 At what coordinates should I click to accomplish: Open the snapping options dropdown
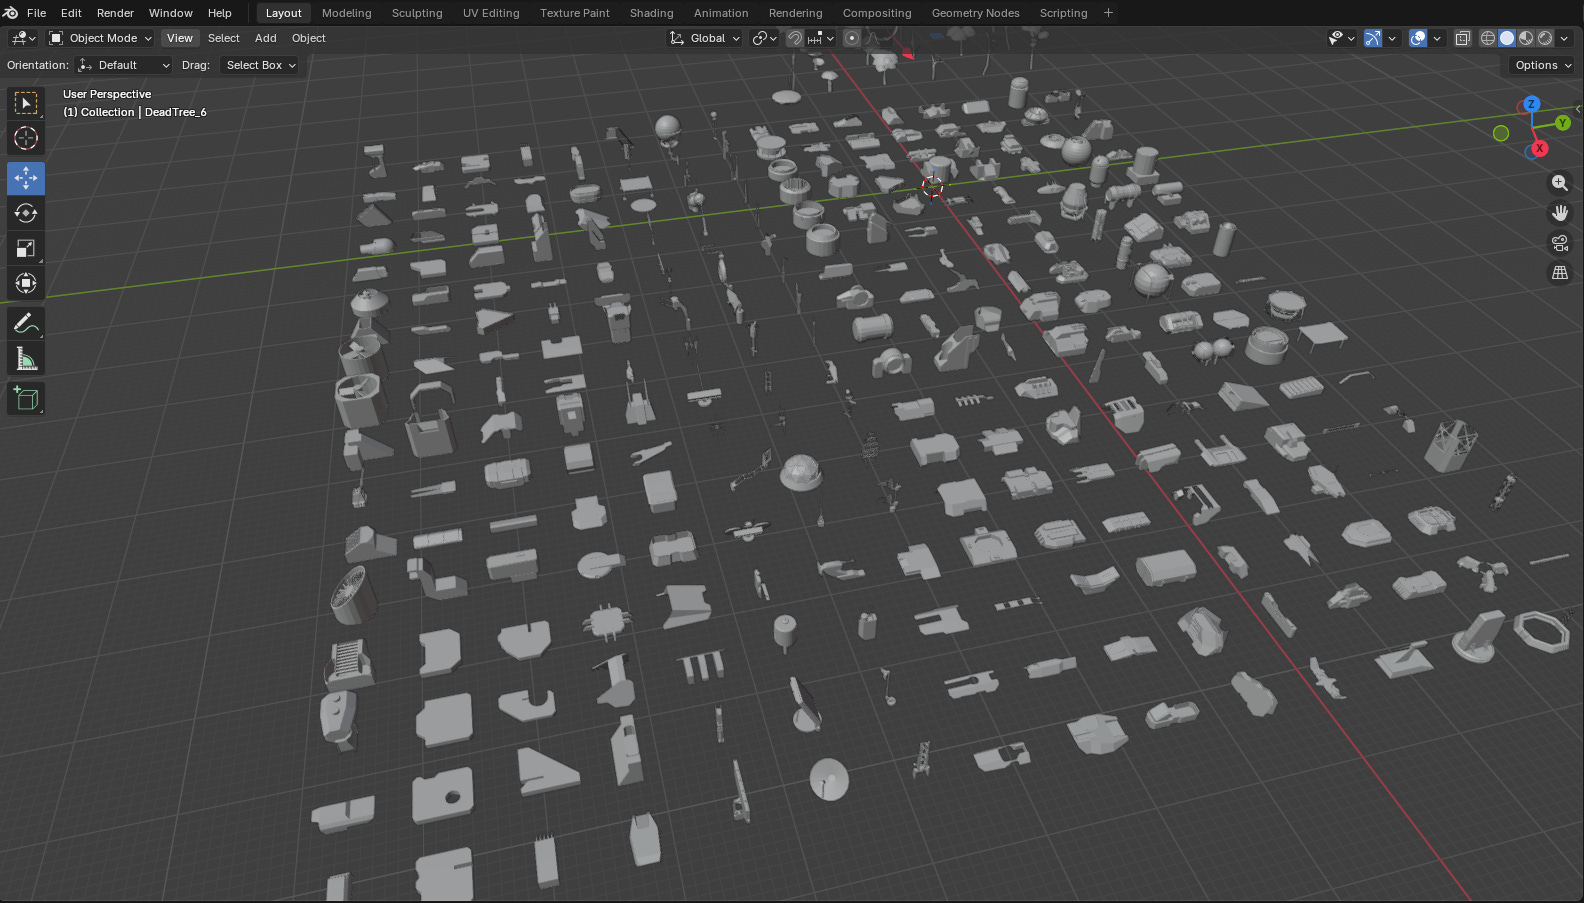(821, 38)
